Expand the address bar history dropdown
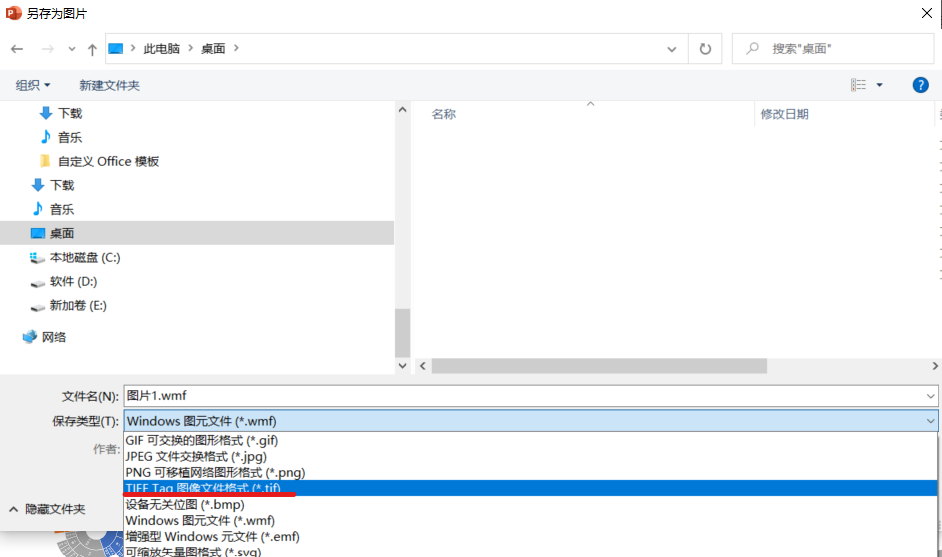The height and width of the screenshot is (557, 942). 672,49
